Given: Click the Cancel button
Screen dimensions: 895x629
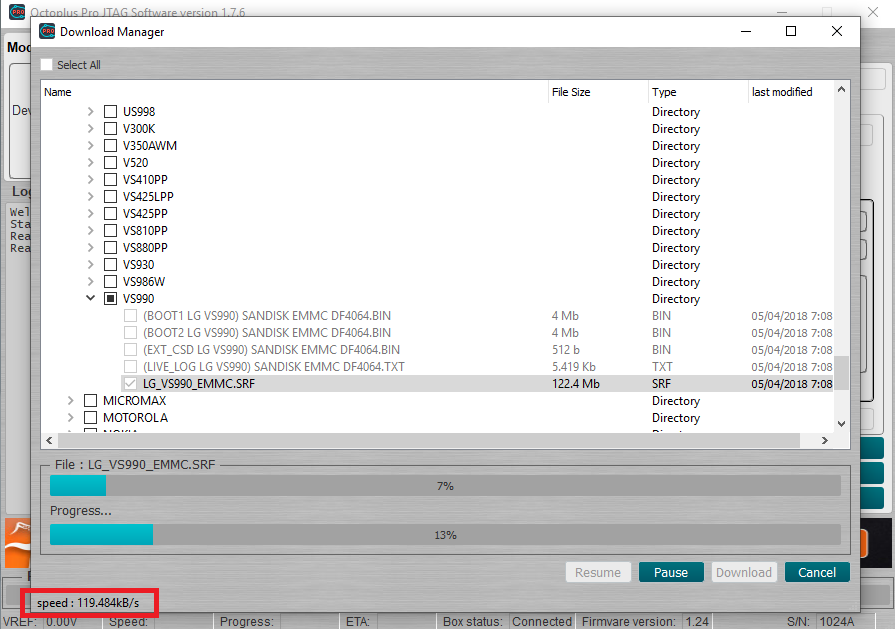Looking at the screenshot, I should pyautogui.click(x=817, y=572).
